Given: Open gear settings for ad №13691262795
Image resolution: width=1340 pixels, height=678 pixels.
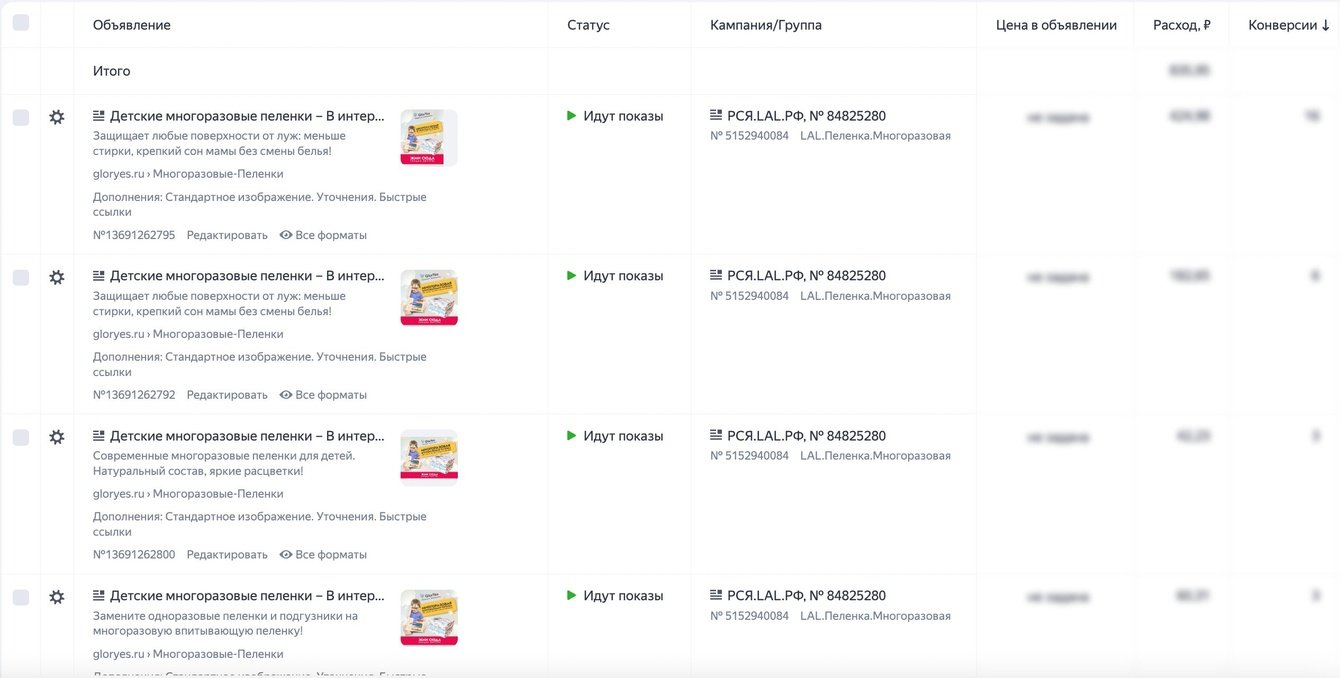Looking at the screenshot, I should (x=57, y=117).
